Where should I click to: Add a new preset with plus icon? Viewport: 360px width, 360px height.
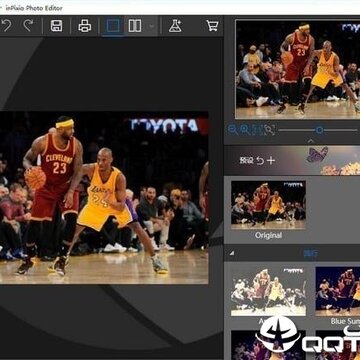pyautogui.click(x=271, y=161)
